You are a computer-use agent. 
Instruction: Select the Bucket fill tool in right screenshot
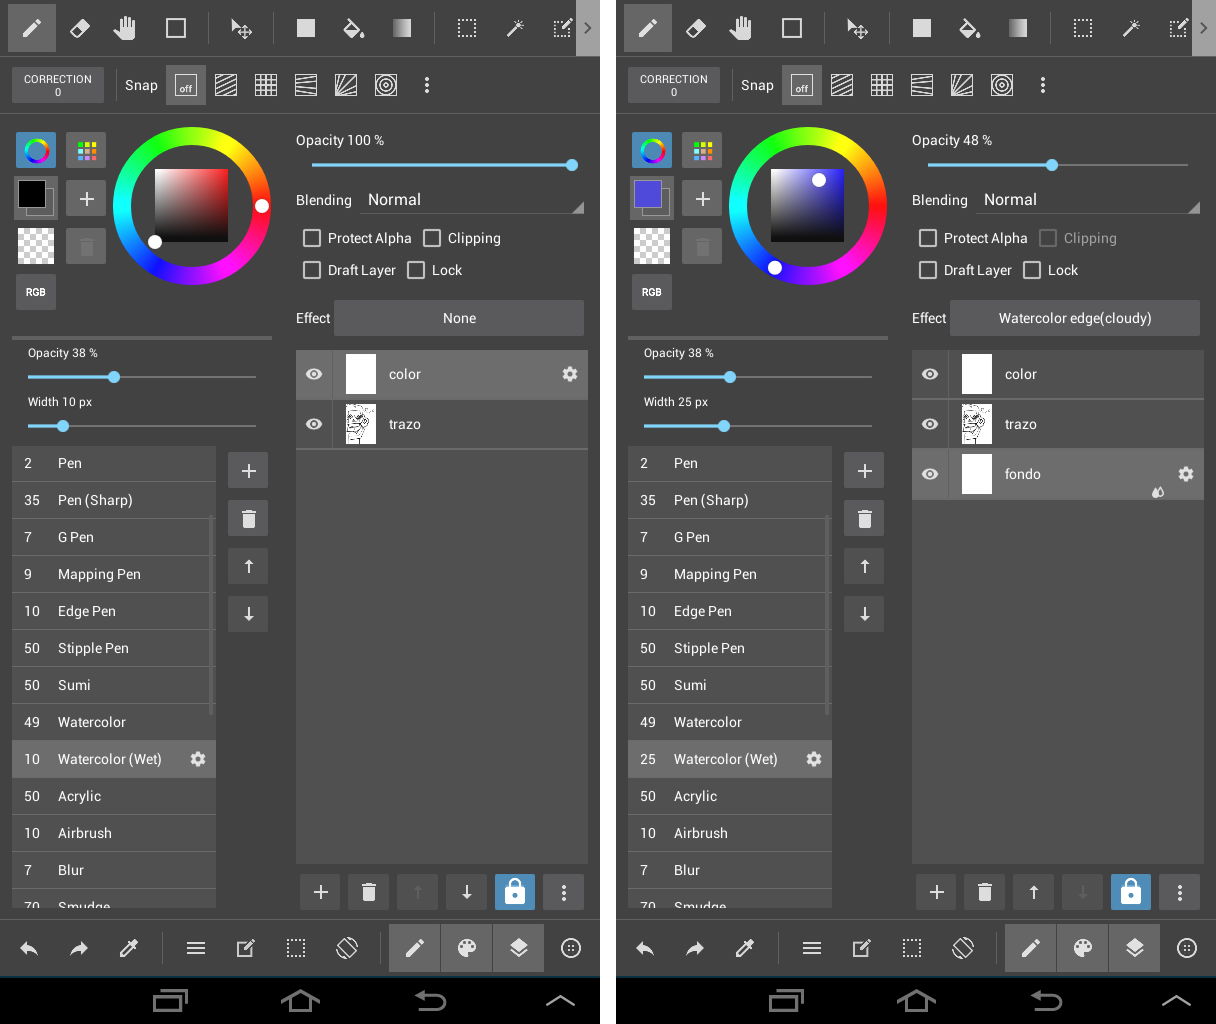click(969, 28)
